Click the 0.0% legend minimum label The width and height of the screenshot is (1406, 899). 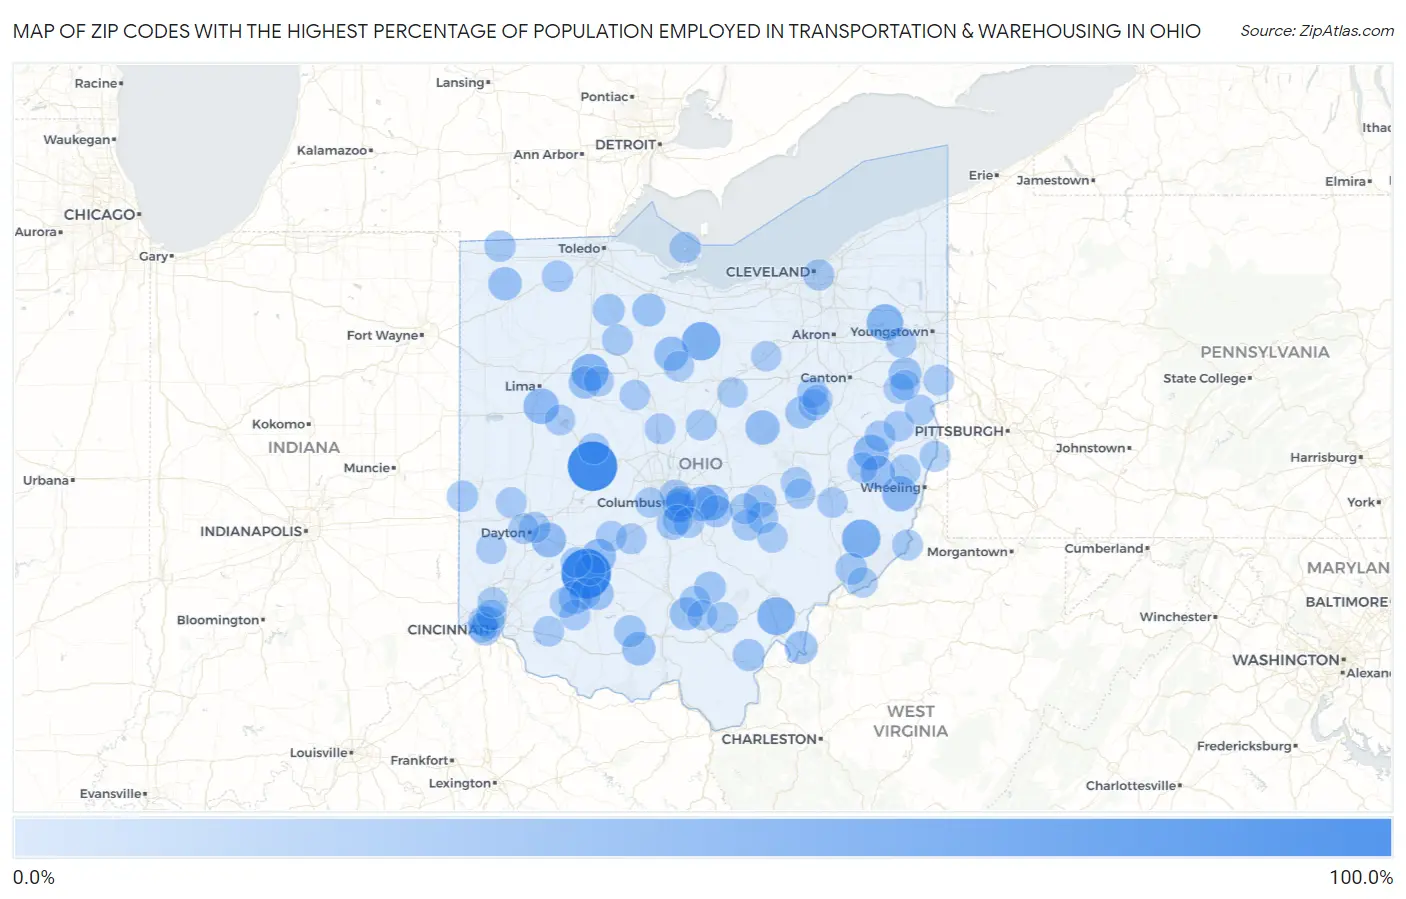[34, 878]
